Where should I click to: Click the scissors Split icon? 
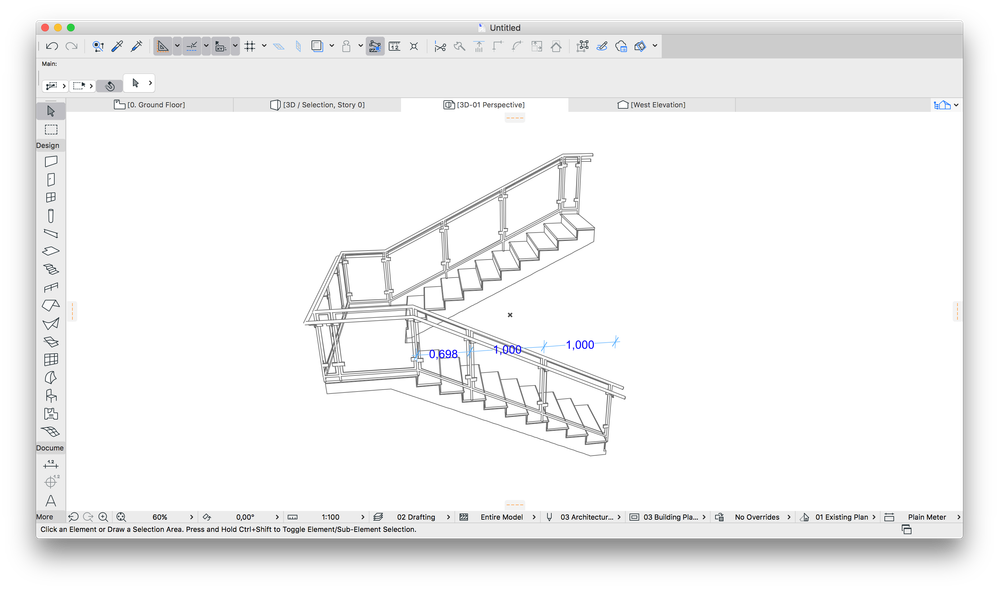pyautogui.click(x=440, y=46)
